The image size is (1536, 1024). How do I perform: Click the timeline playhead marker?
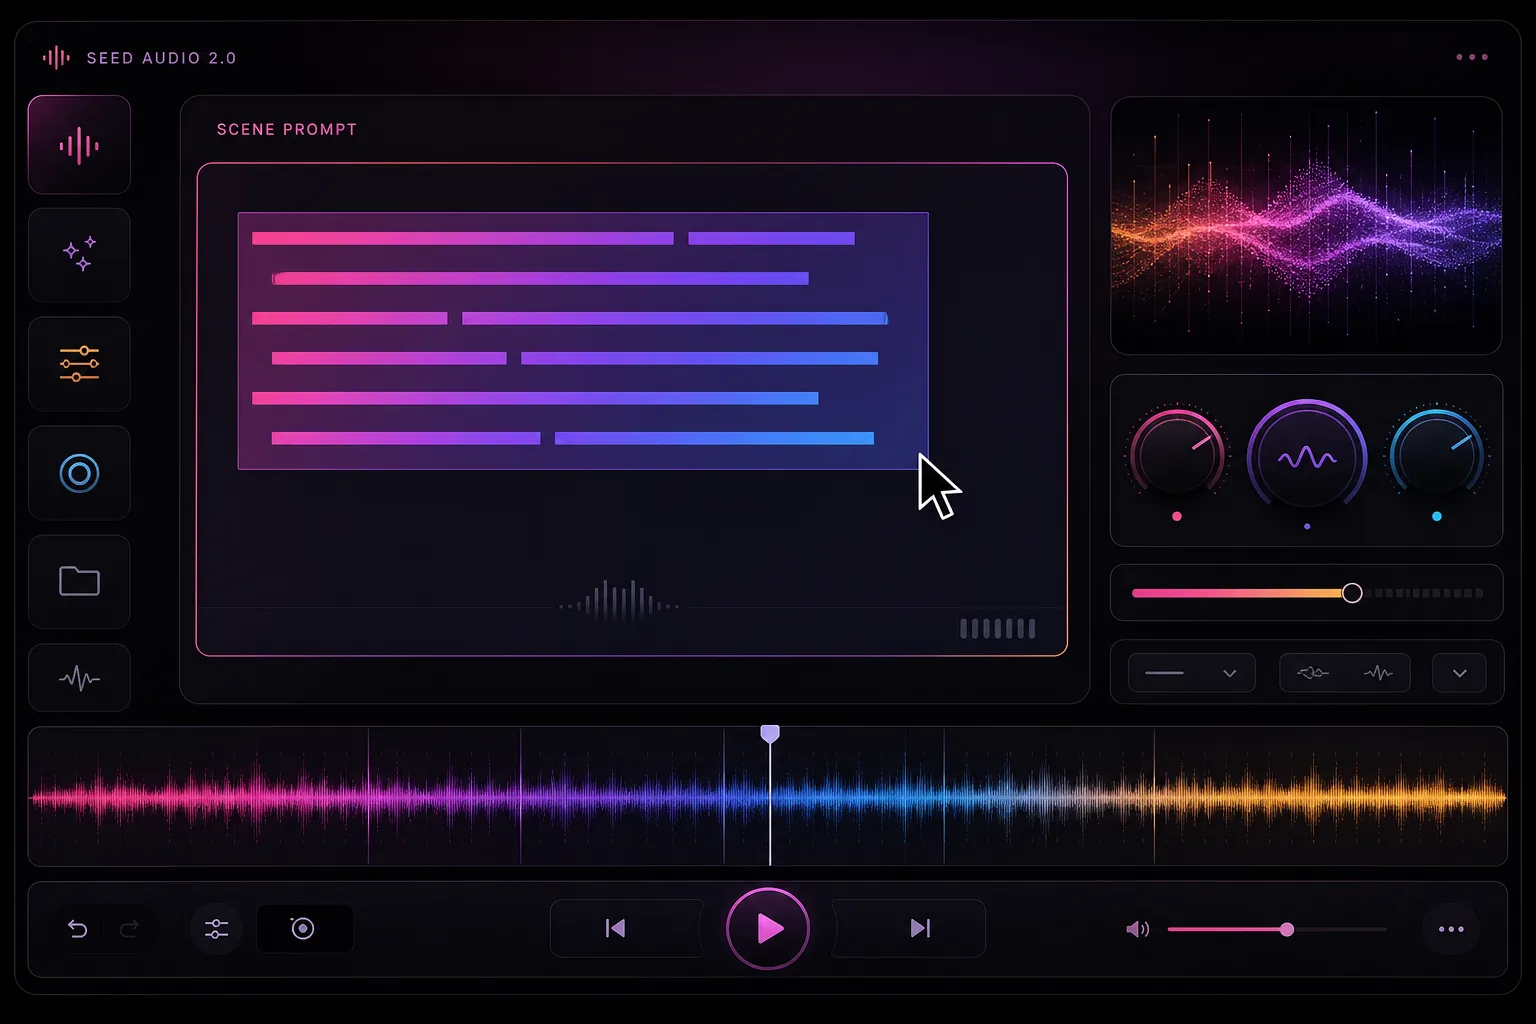(x=770, y=735)
